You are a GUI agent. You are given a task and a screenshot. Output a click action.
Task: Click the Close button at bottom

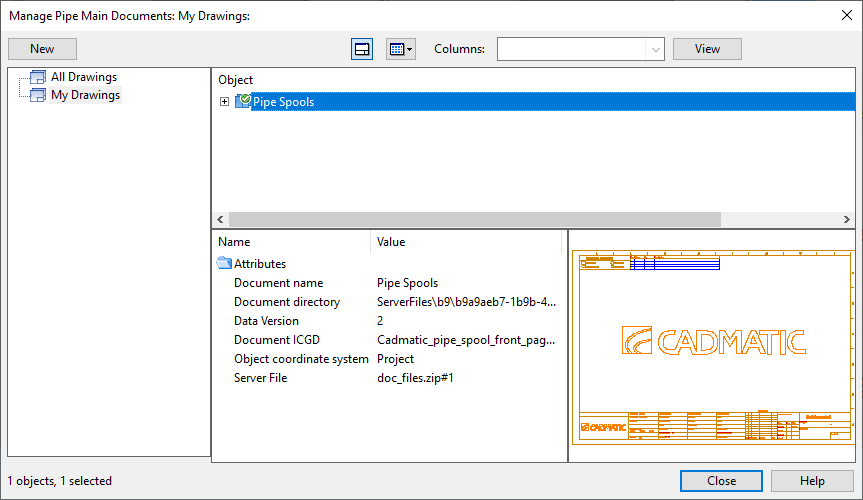(721, 481)
